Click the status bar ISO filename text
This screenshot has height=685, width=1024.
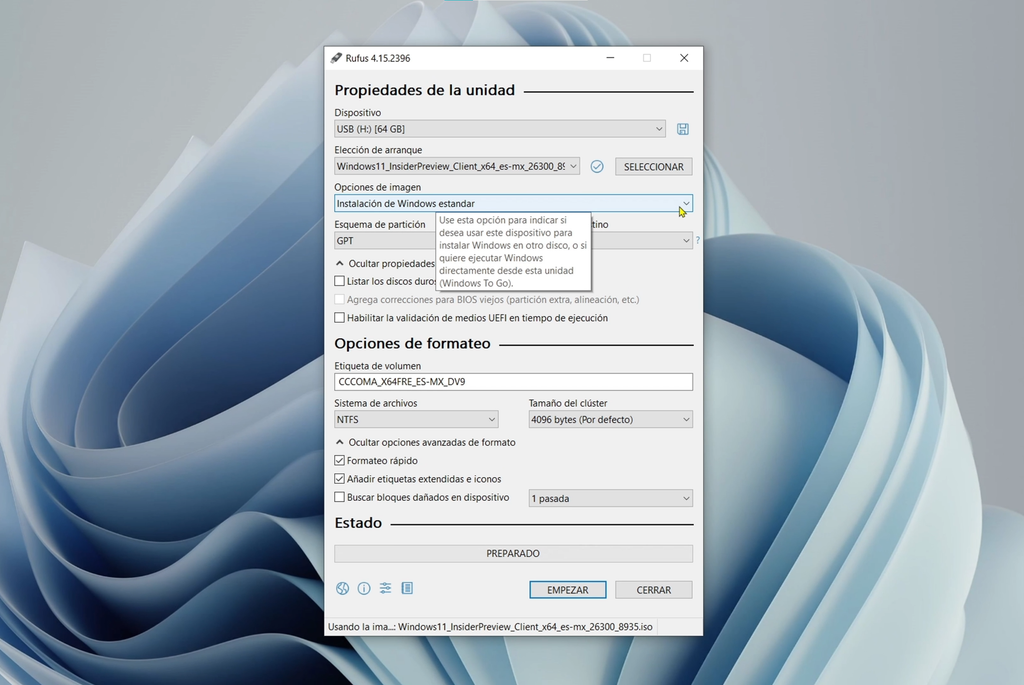coord(525,627)
